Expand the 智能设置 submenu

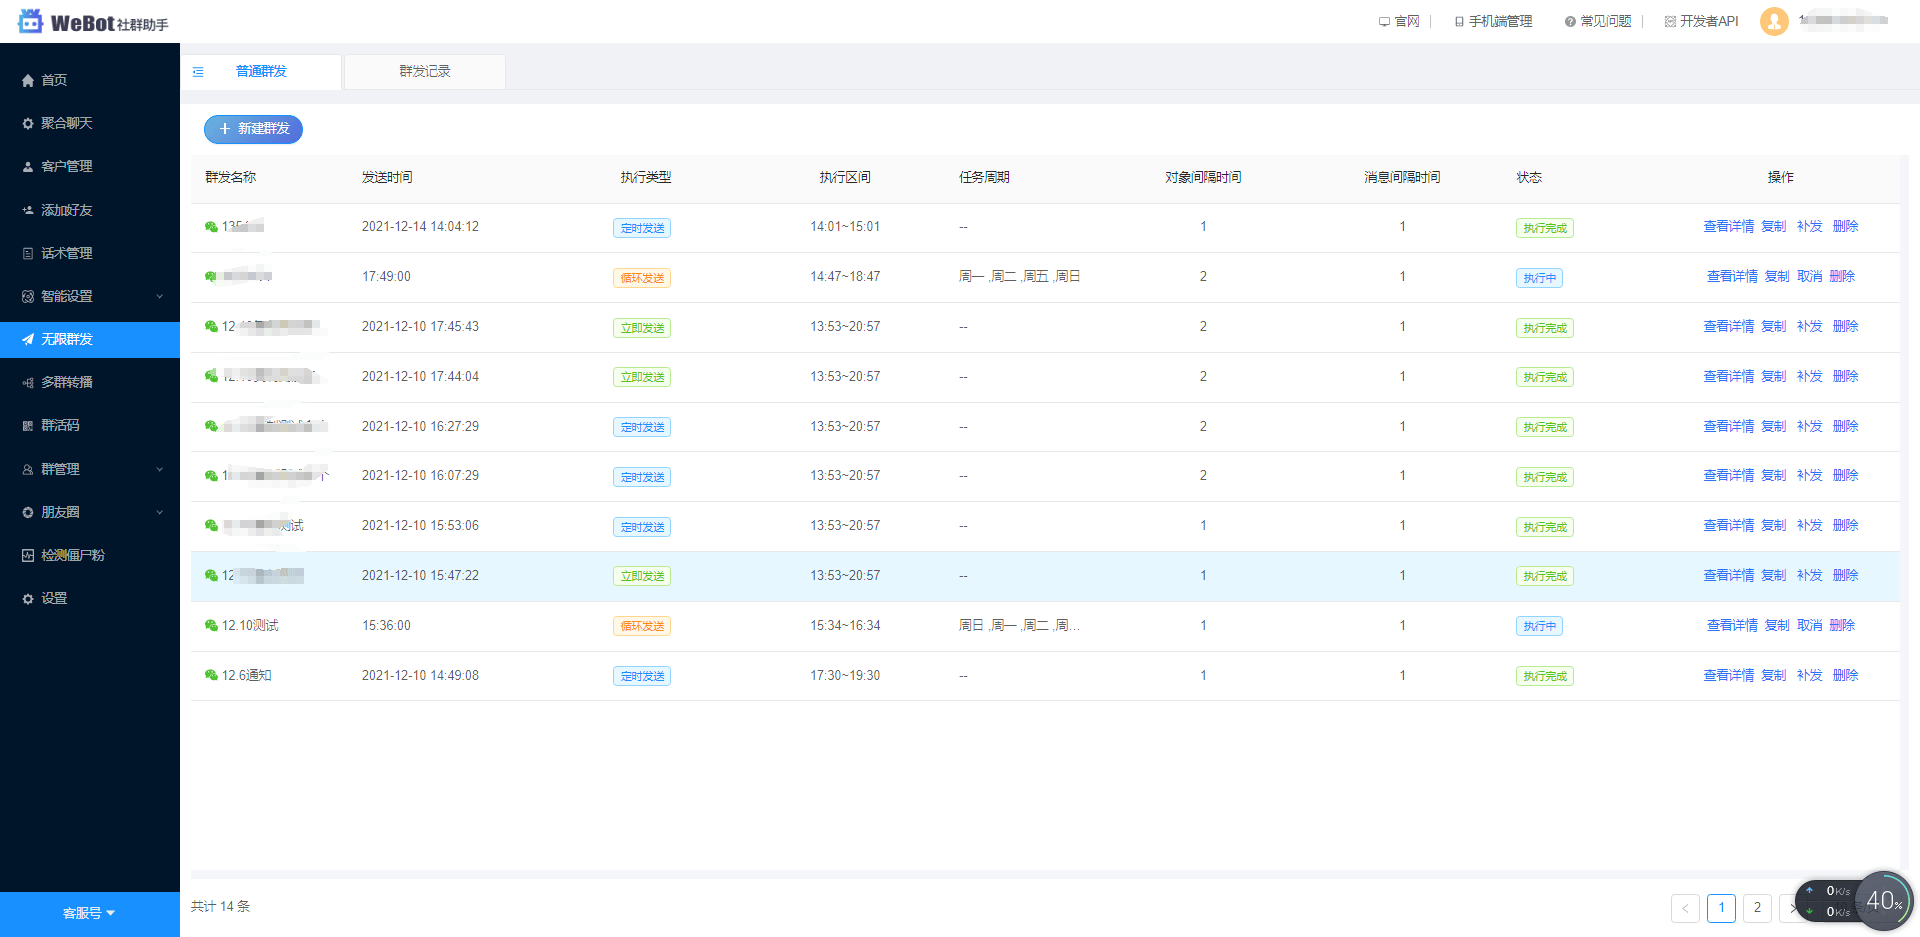(159, 297)
